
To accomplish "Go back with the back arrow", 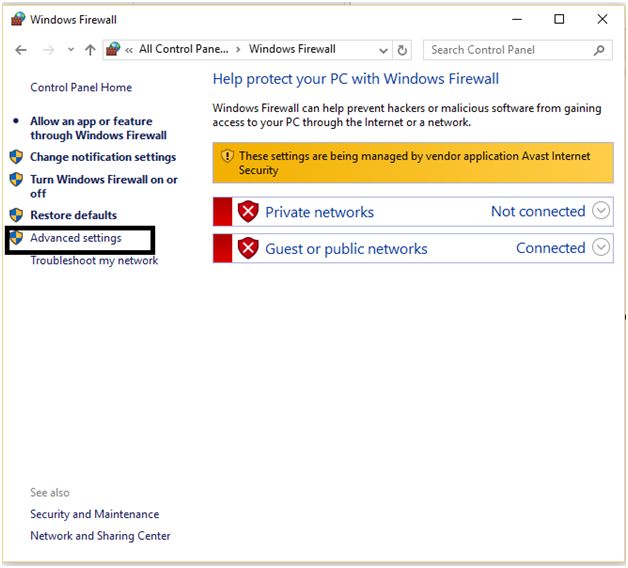I will click(x=21, y=50).
